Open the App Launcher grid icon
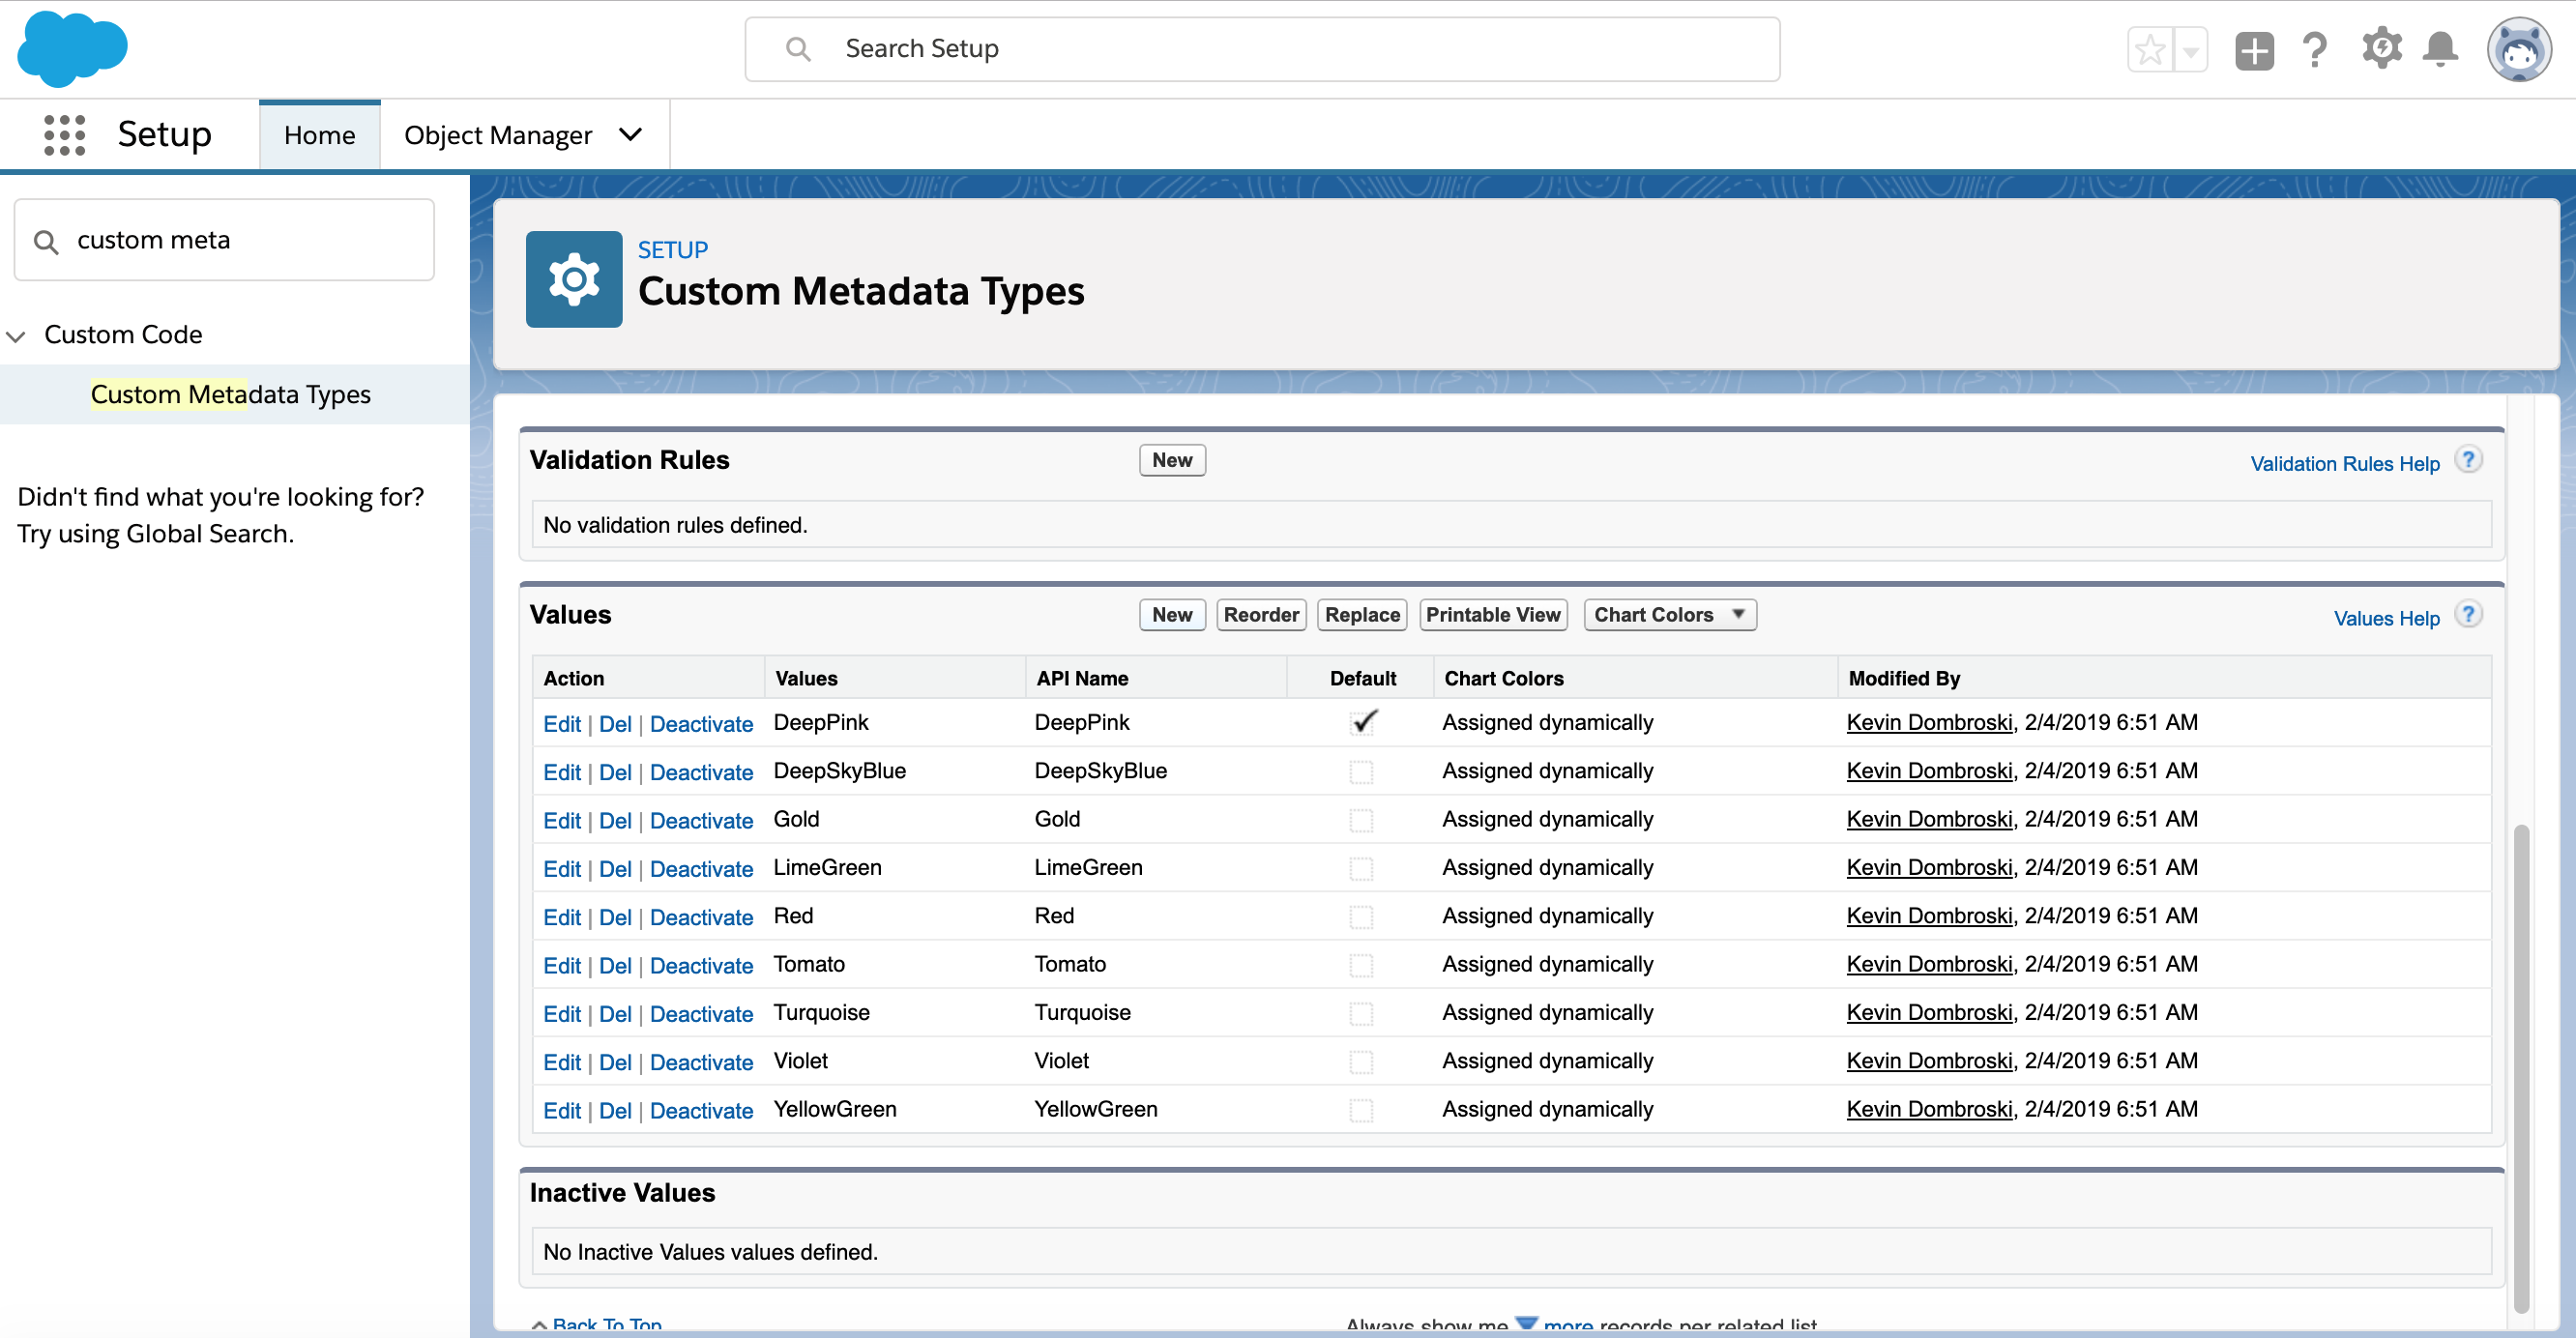Viewport: 2576px width, 1338px height. [x=64, y=134]
